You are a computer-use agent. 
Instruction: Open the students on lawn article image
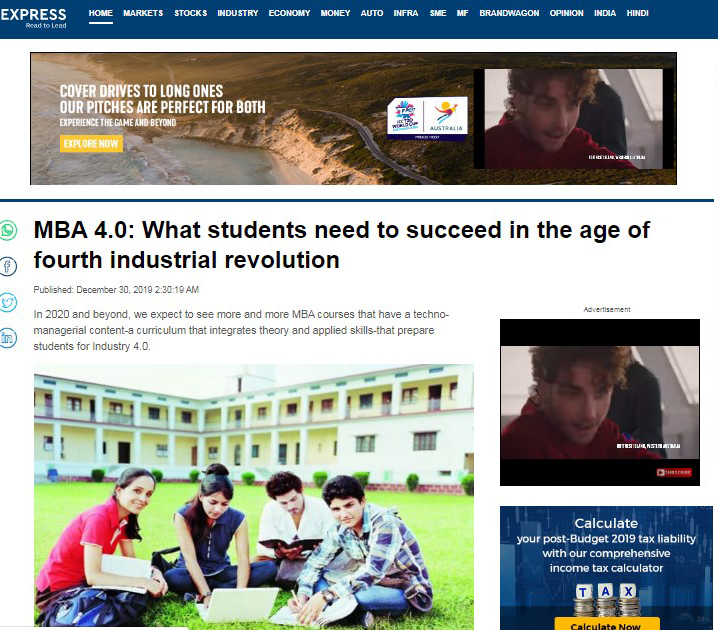254,496
